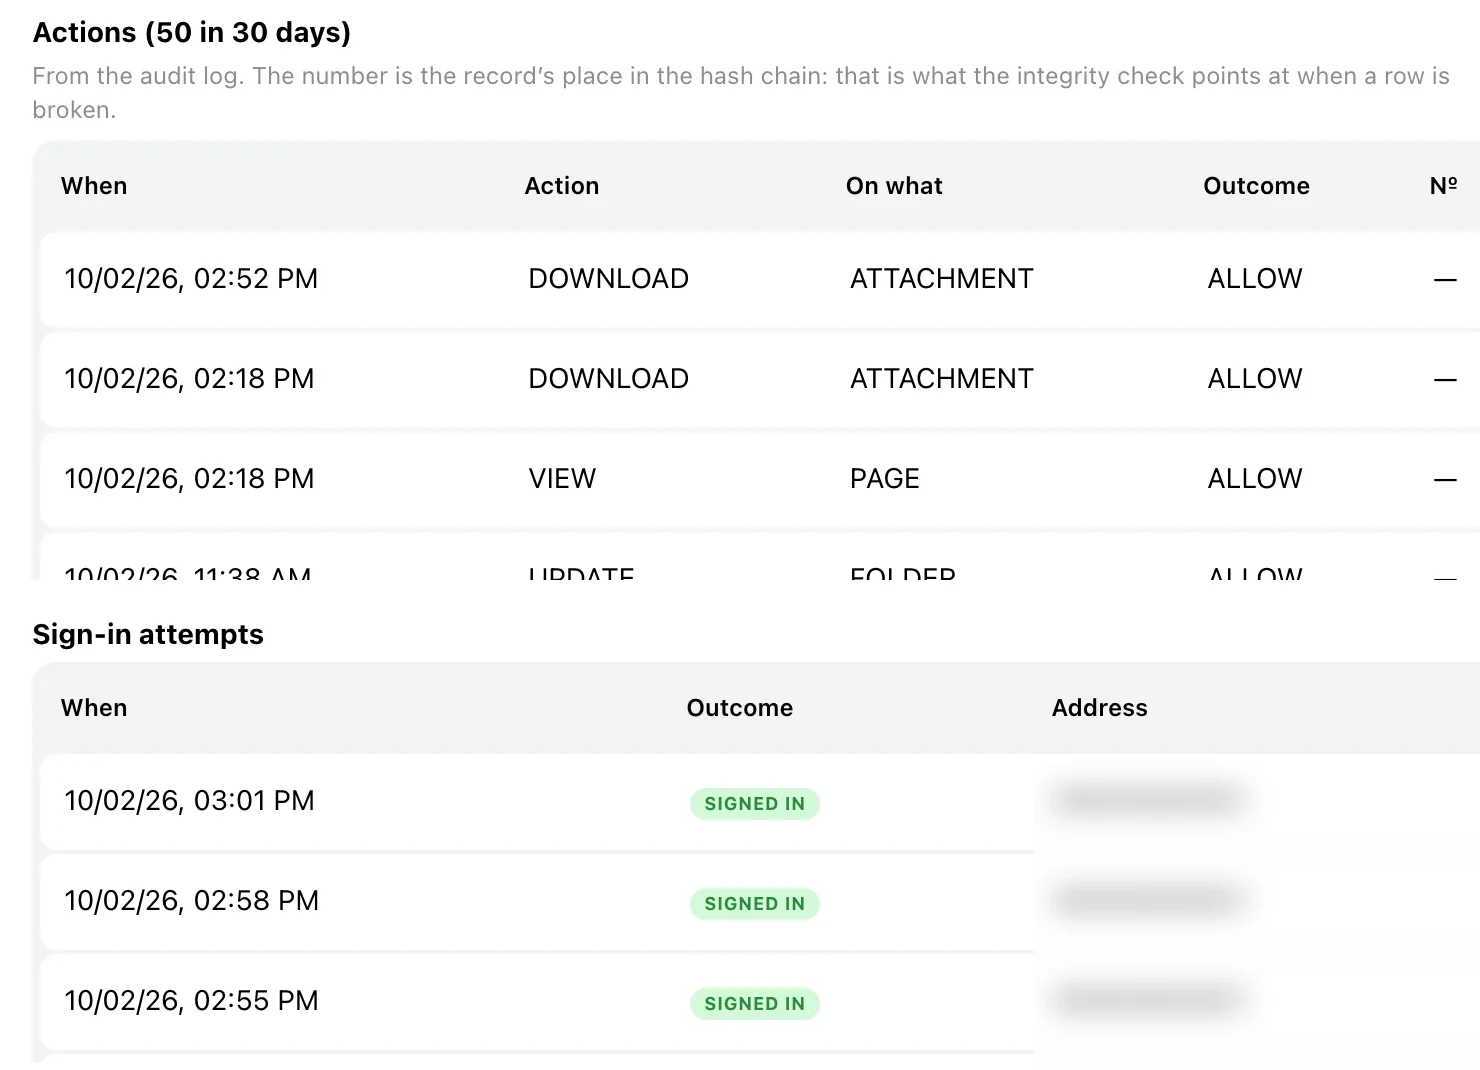This screenshot has height=1070, width=1480.
Task: Click "When" header in the Actions table
Action: tap(94, 186)
